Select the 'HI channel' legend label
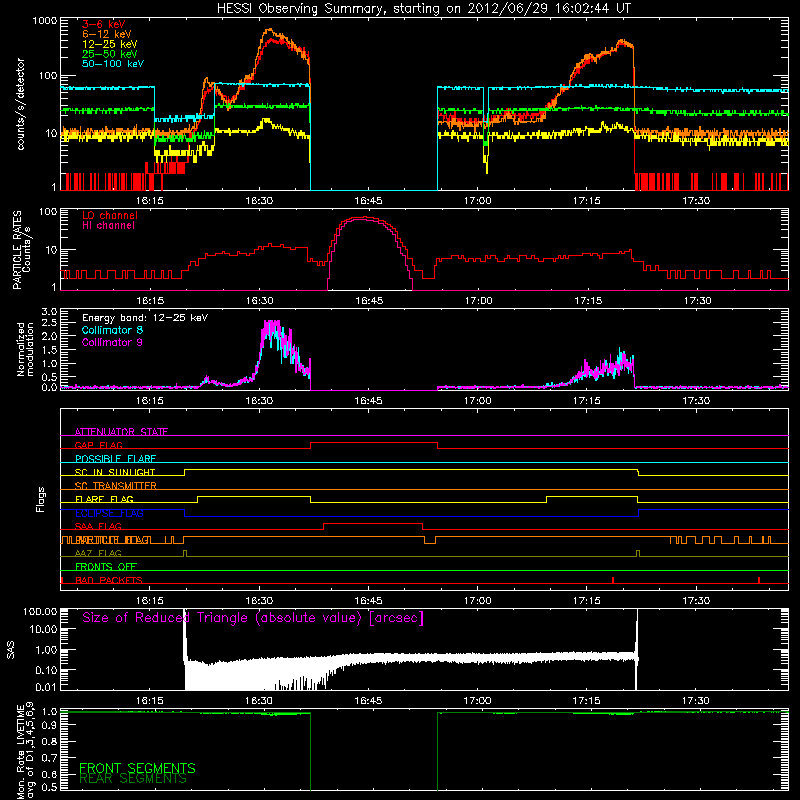This screenshot has height=800, width=800. (x=108, y=225)
